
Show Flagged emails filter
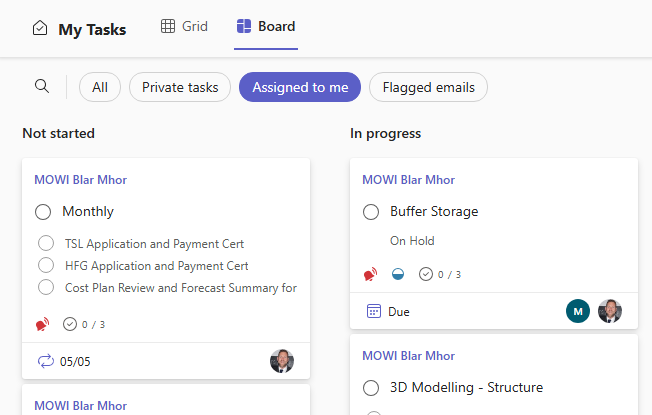(428, 87)
